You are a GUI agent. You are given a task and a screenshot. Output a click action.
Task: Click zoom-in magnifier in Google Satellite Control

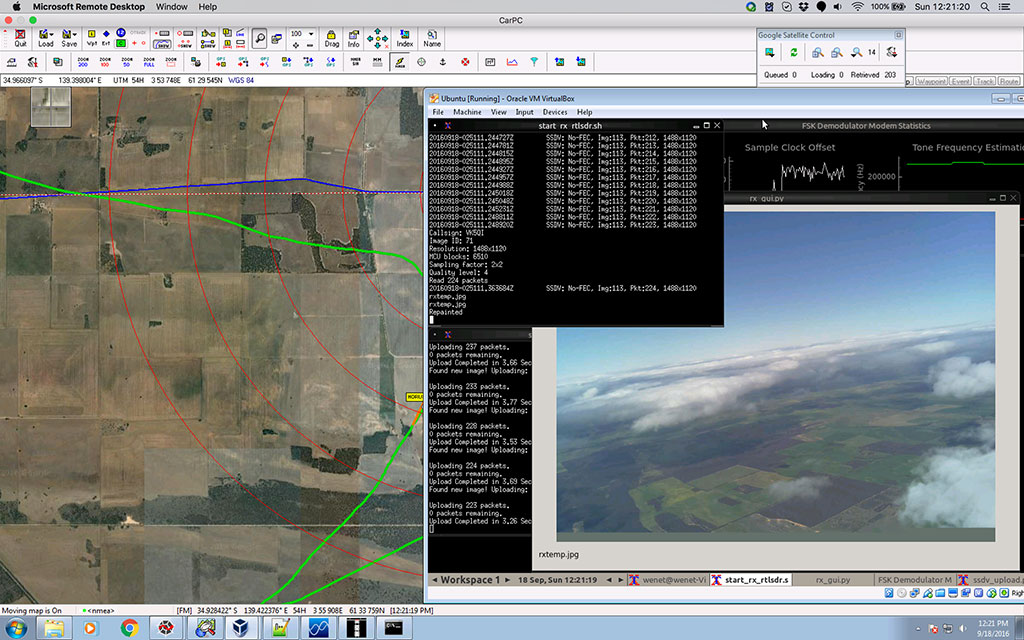pyautogui.click(x=817, y=52)
